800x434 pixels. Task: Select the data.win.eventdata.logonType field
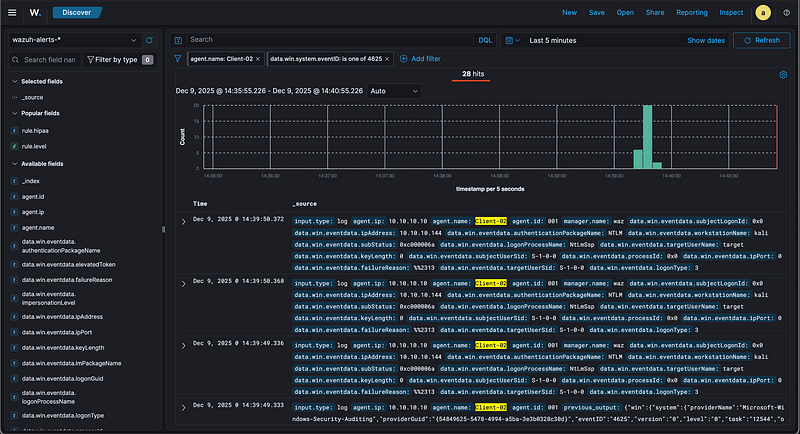coord(63,416)
